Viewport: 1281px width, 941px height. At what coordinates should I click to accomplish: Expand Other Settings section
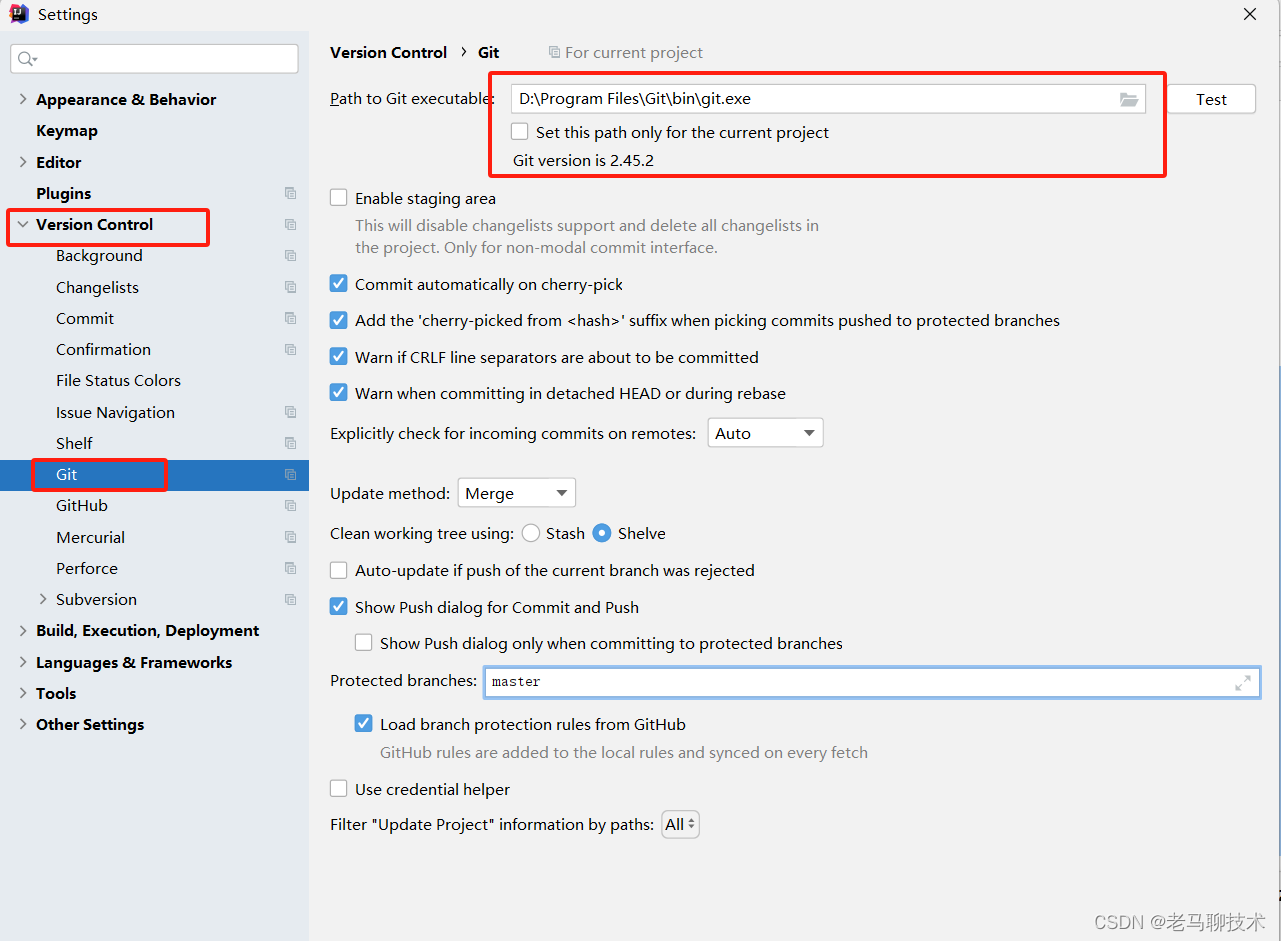coord(23,724)
